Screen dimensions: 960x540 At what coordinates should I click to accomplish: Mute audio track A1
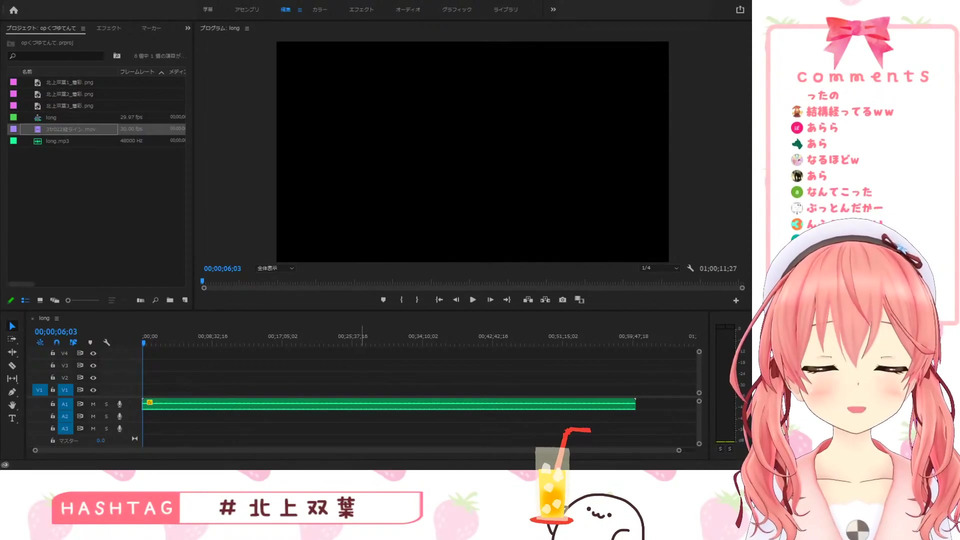93,404
